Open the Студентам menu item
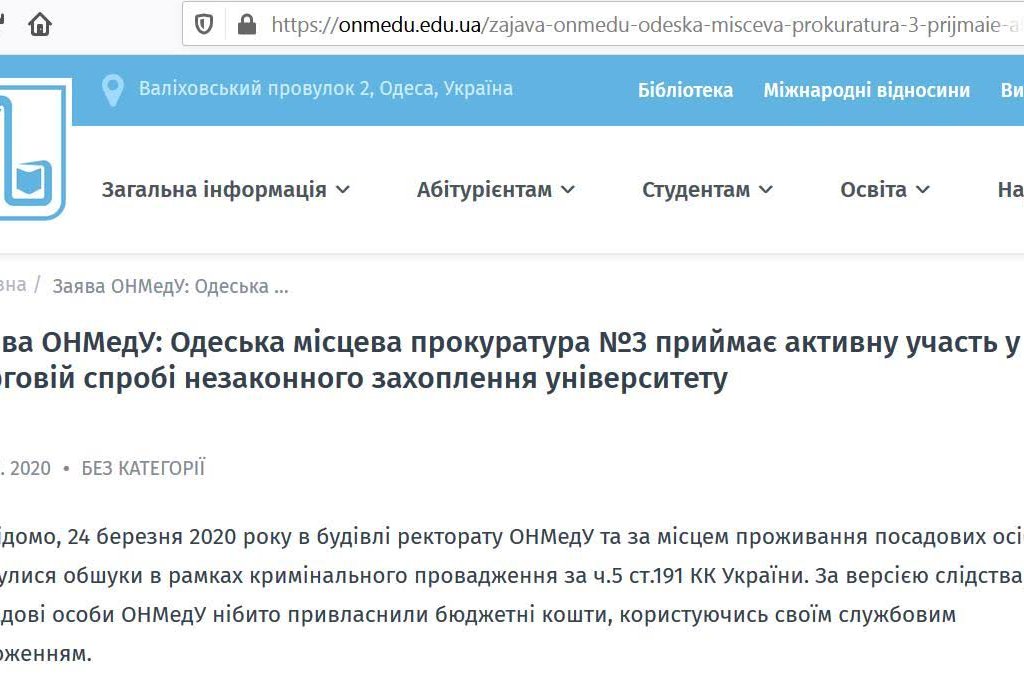Screen dimensions: 1024x695 point(696,189)
